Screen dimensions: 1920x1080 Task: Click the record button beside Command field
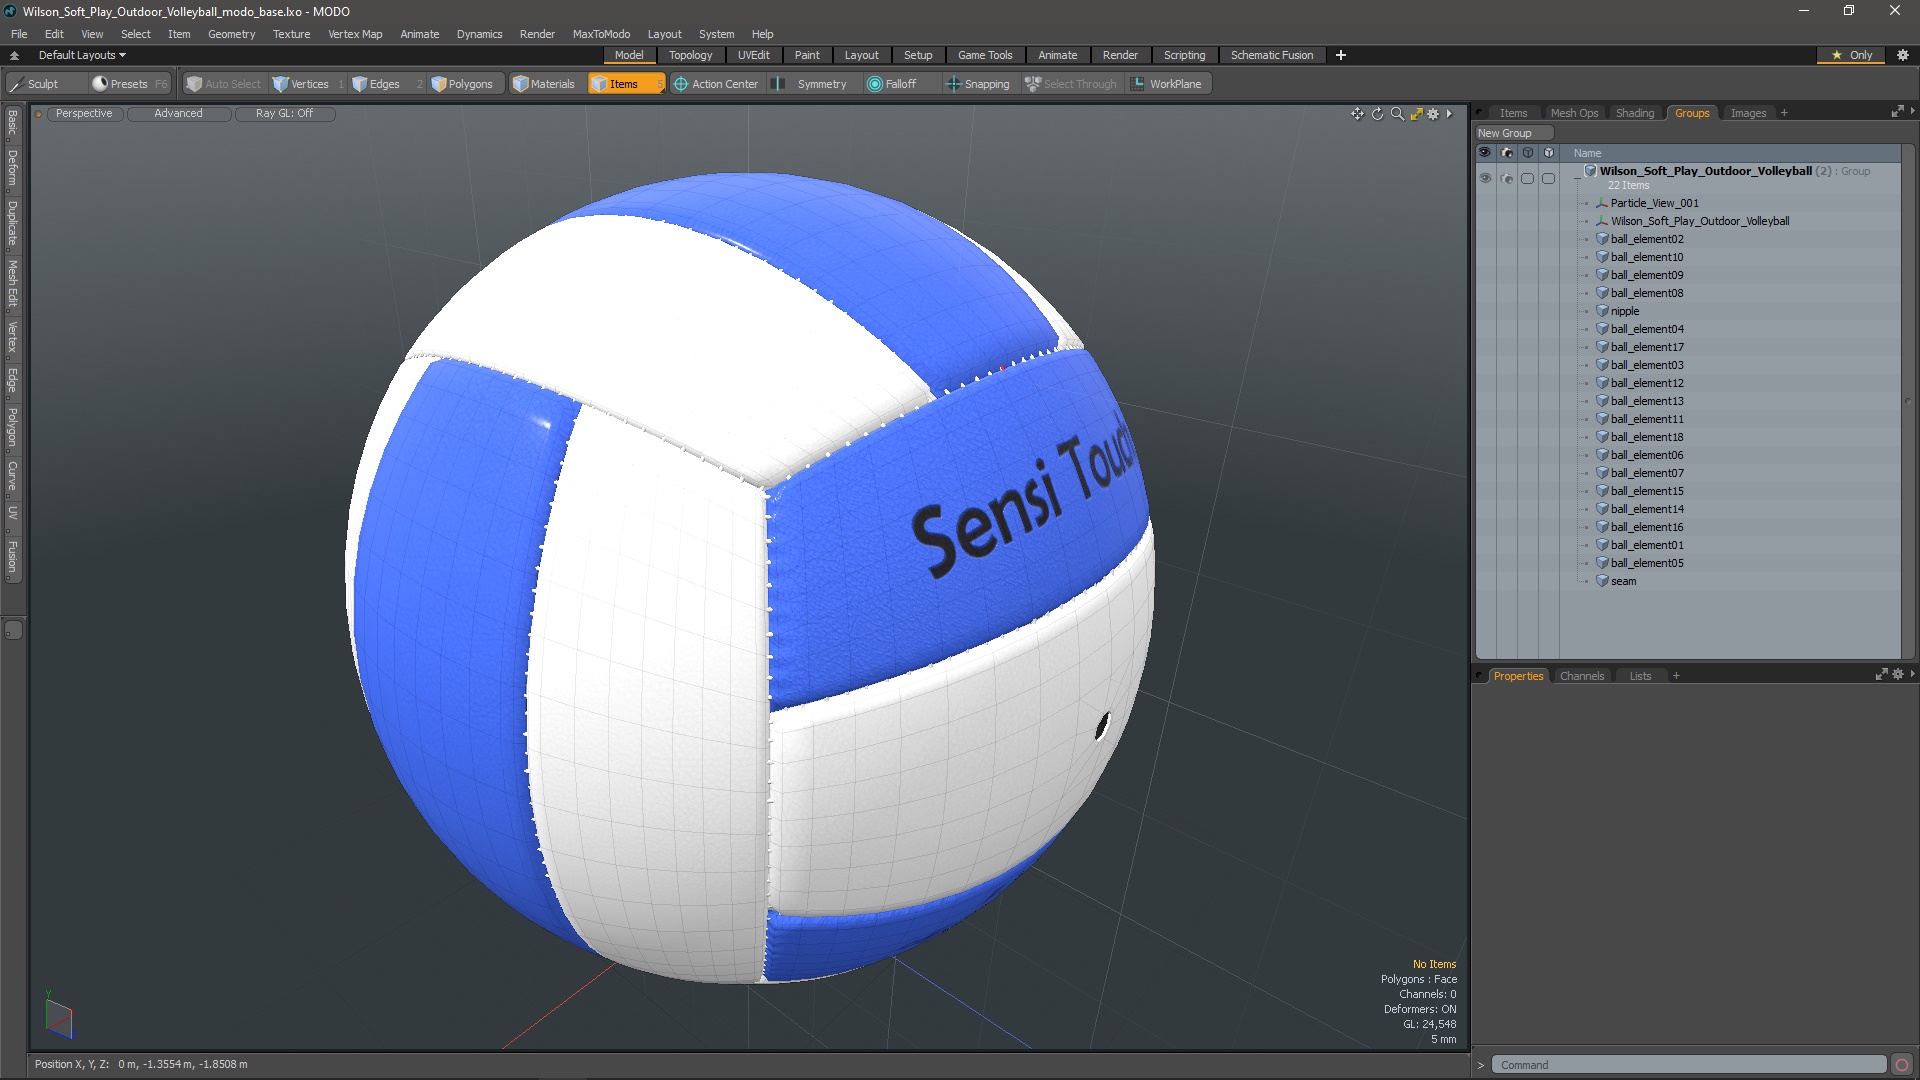[x=1902, y=1065]
